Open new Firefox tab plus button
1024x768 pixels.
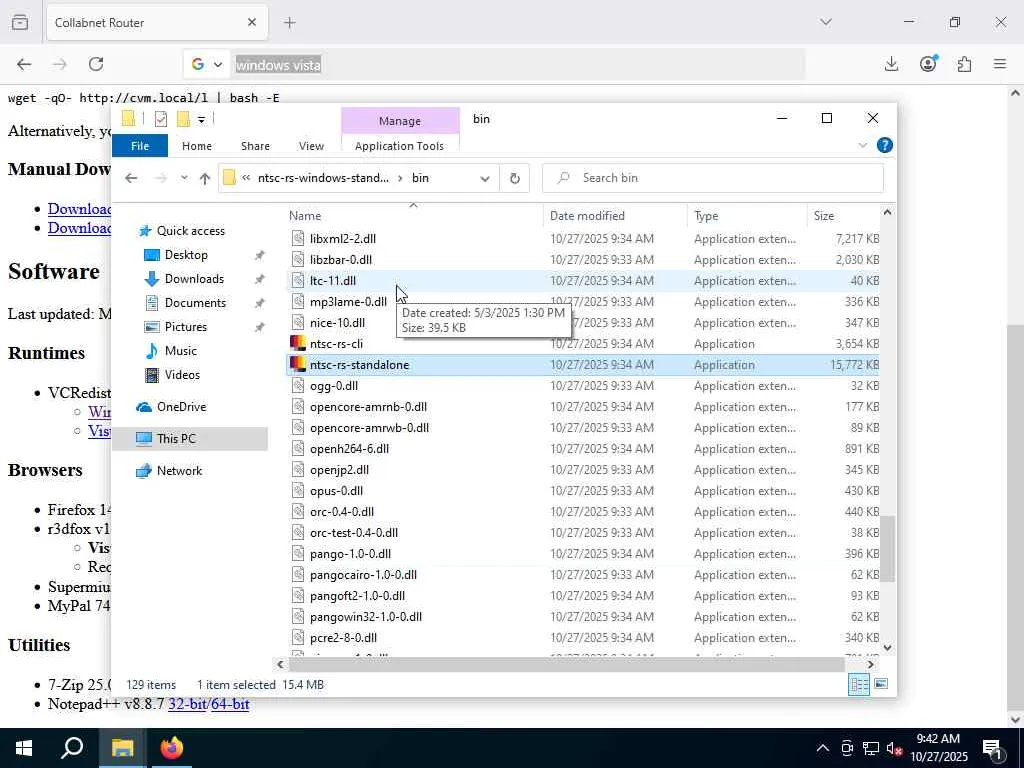(290, 23)
